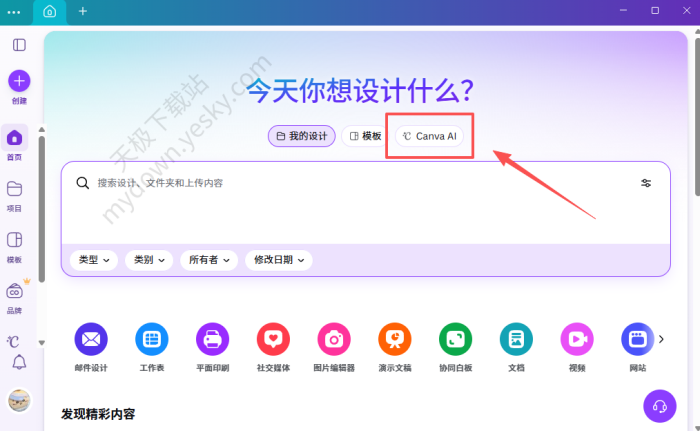Image resolution: width=700 pixels, height=431 pixels.
Task: Click sidebar scroll down arrow
Action: (42, 343)
